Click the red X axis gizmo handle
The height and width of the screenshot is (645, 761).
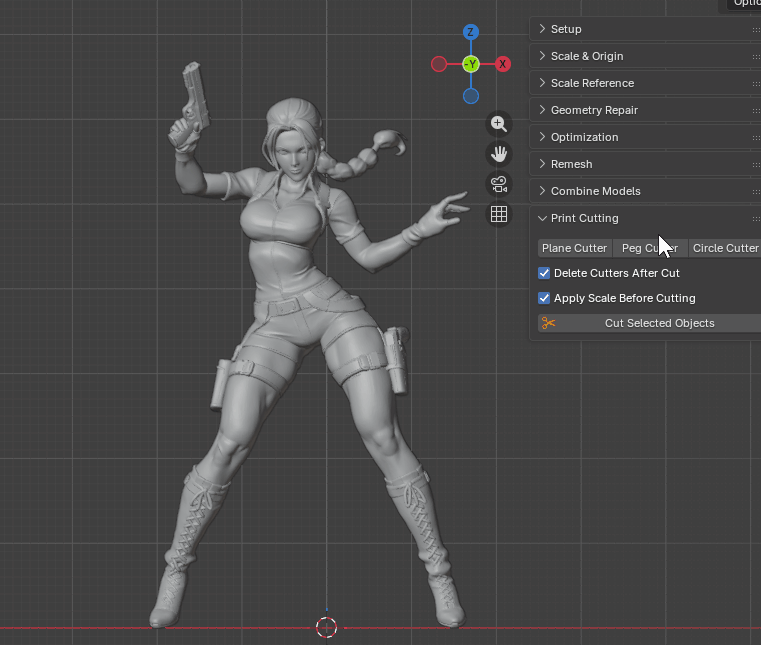coord(502,64)
